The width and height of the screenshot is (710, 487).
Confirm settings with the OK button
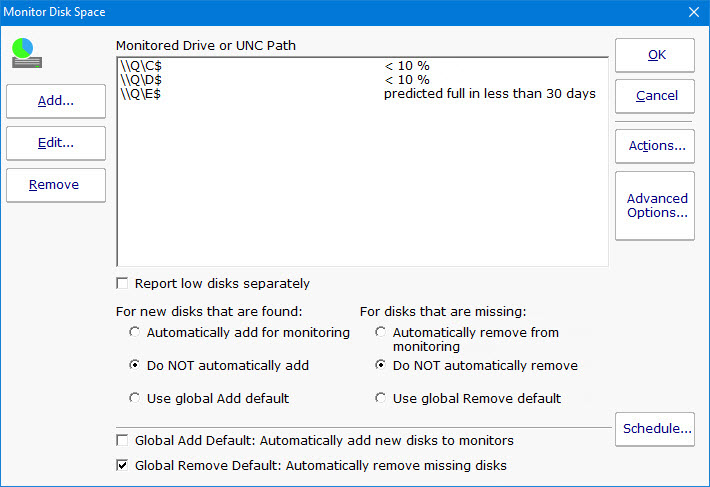pyautogui.click(x=655, y=55)
